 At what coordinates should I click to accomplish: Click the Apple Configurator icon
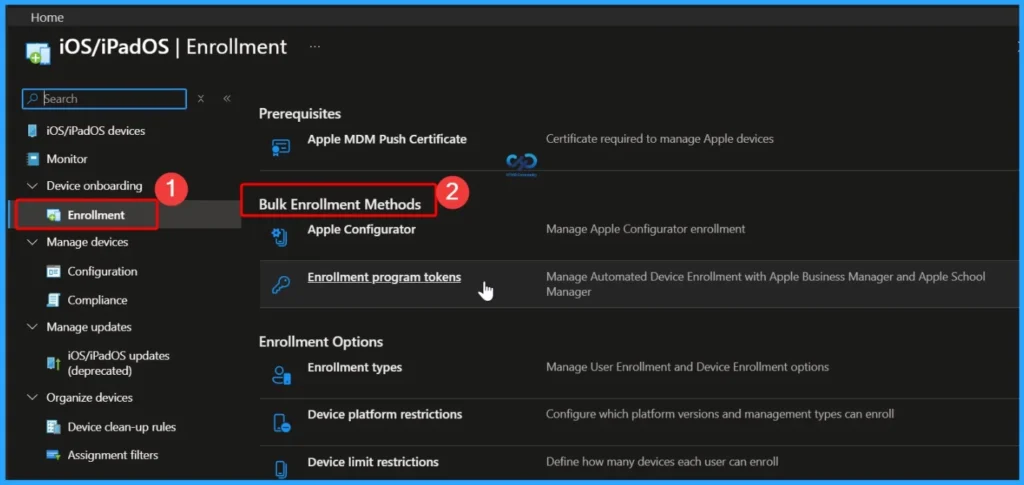tap(281, 238)
